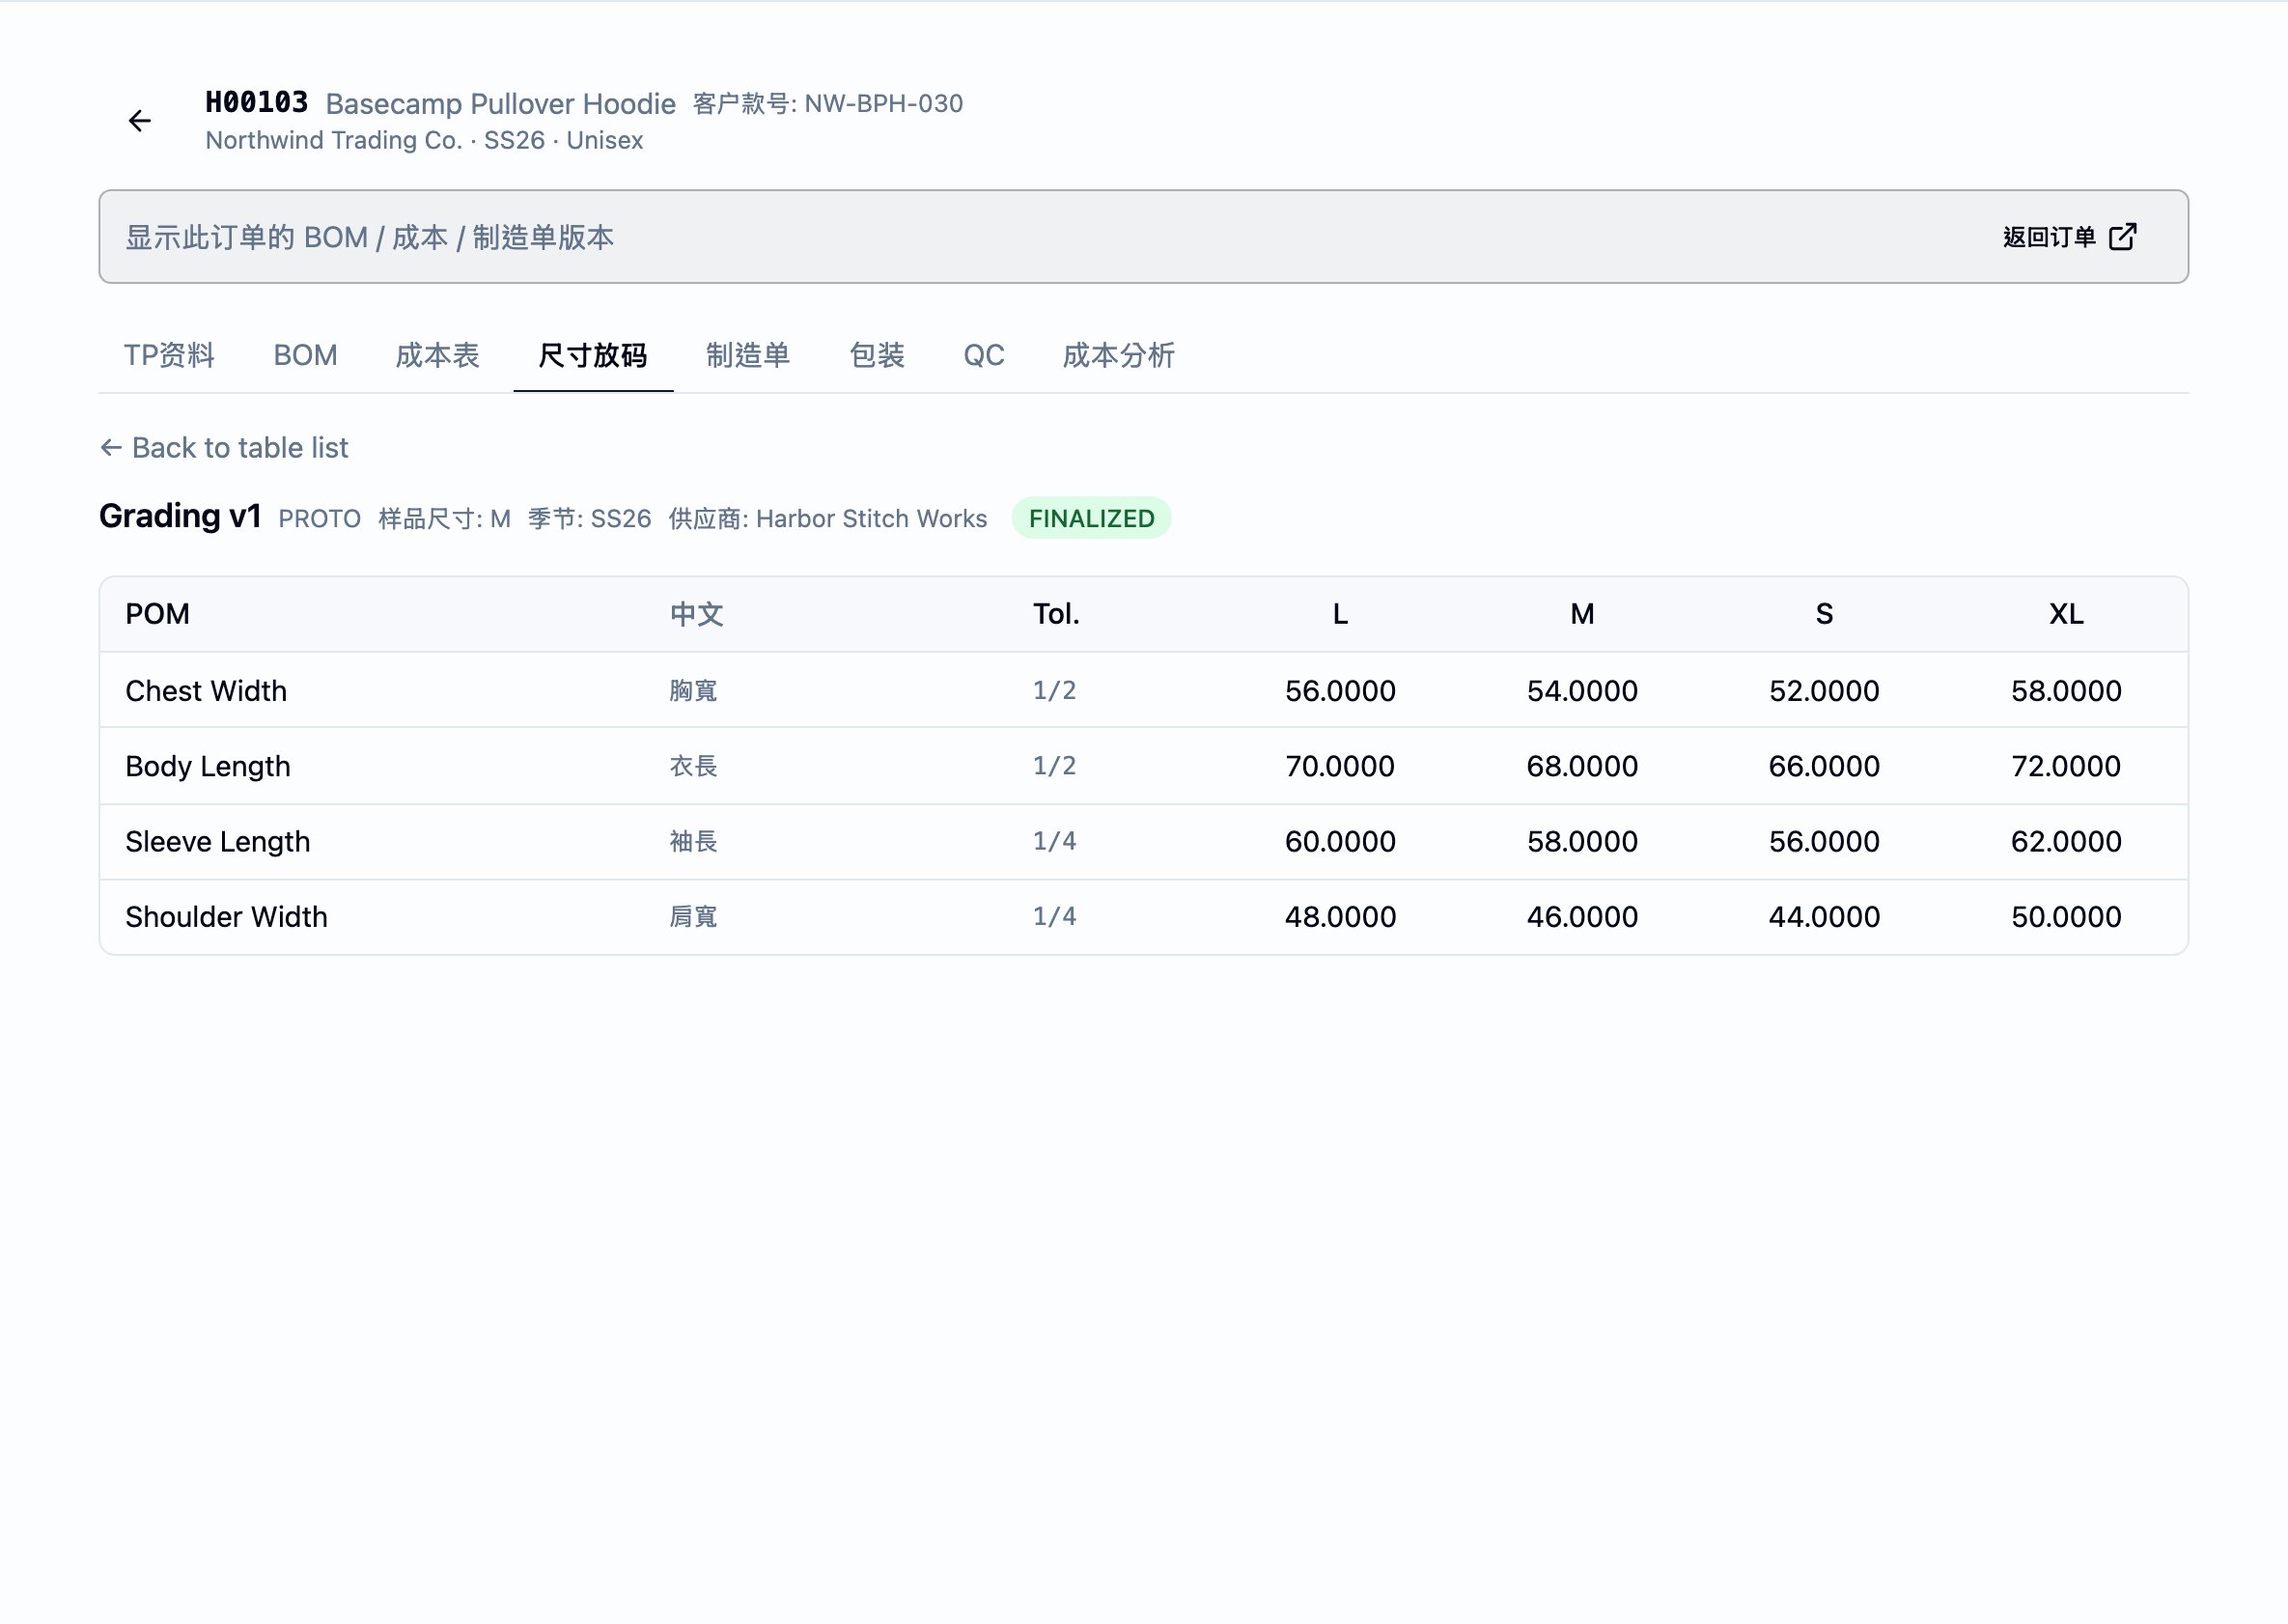Click Sleeve Length L value 60.0000

pyautogui.click(x=1340, y=842)
